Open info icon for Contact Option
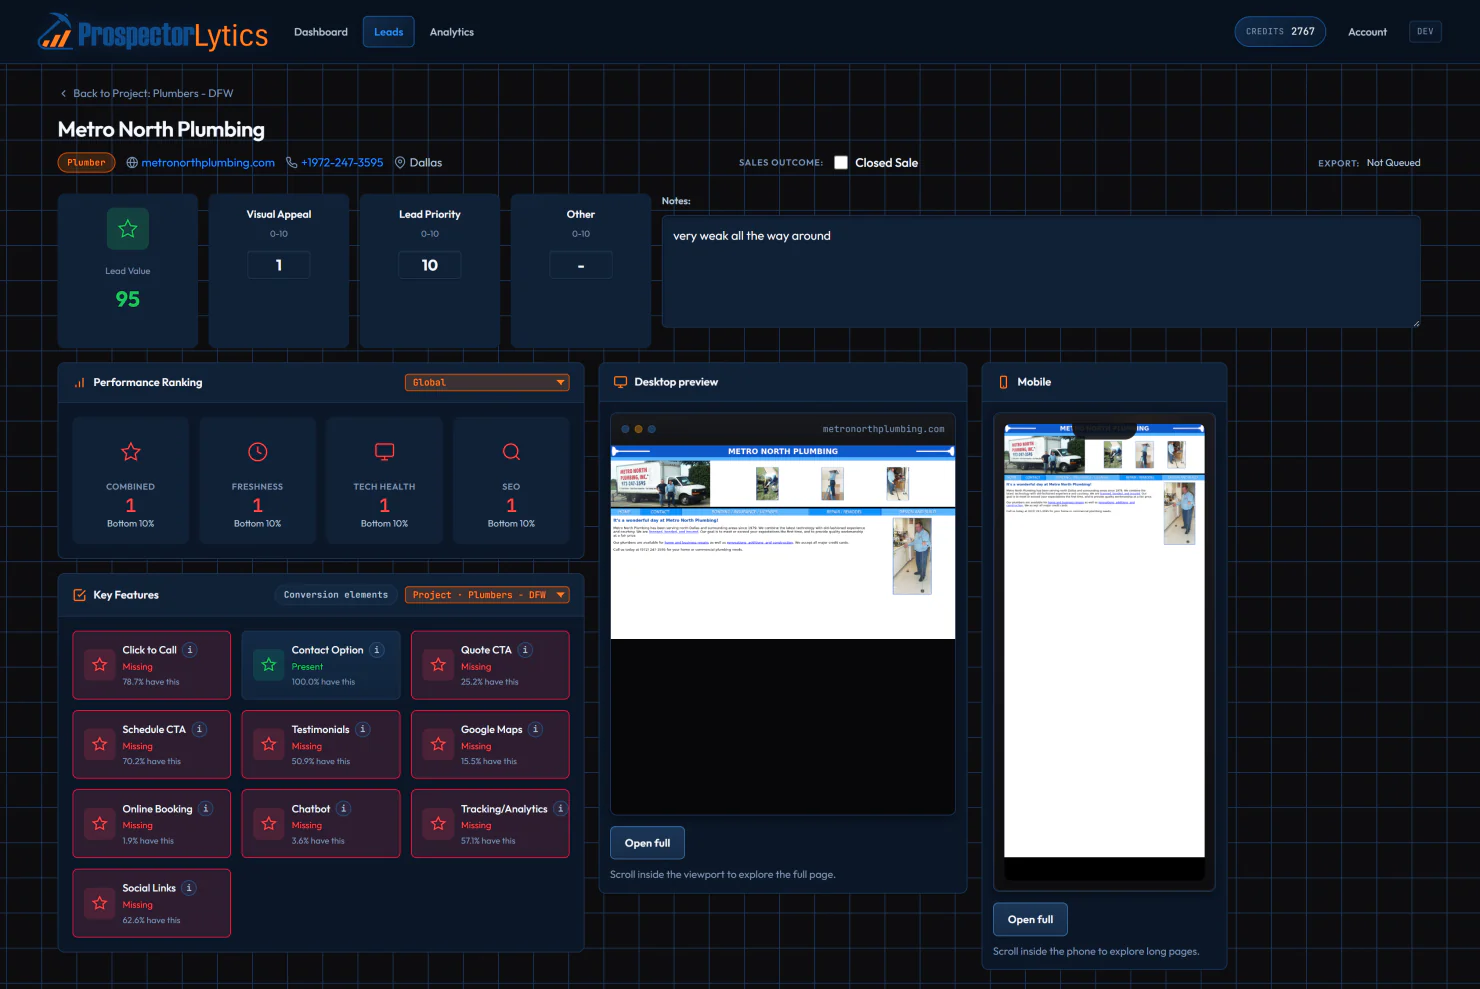The width and height of the screenshot is (1480, 989). coord(377,650)
